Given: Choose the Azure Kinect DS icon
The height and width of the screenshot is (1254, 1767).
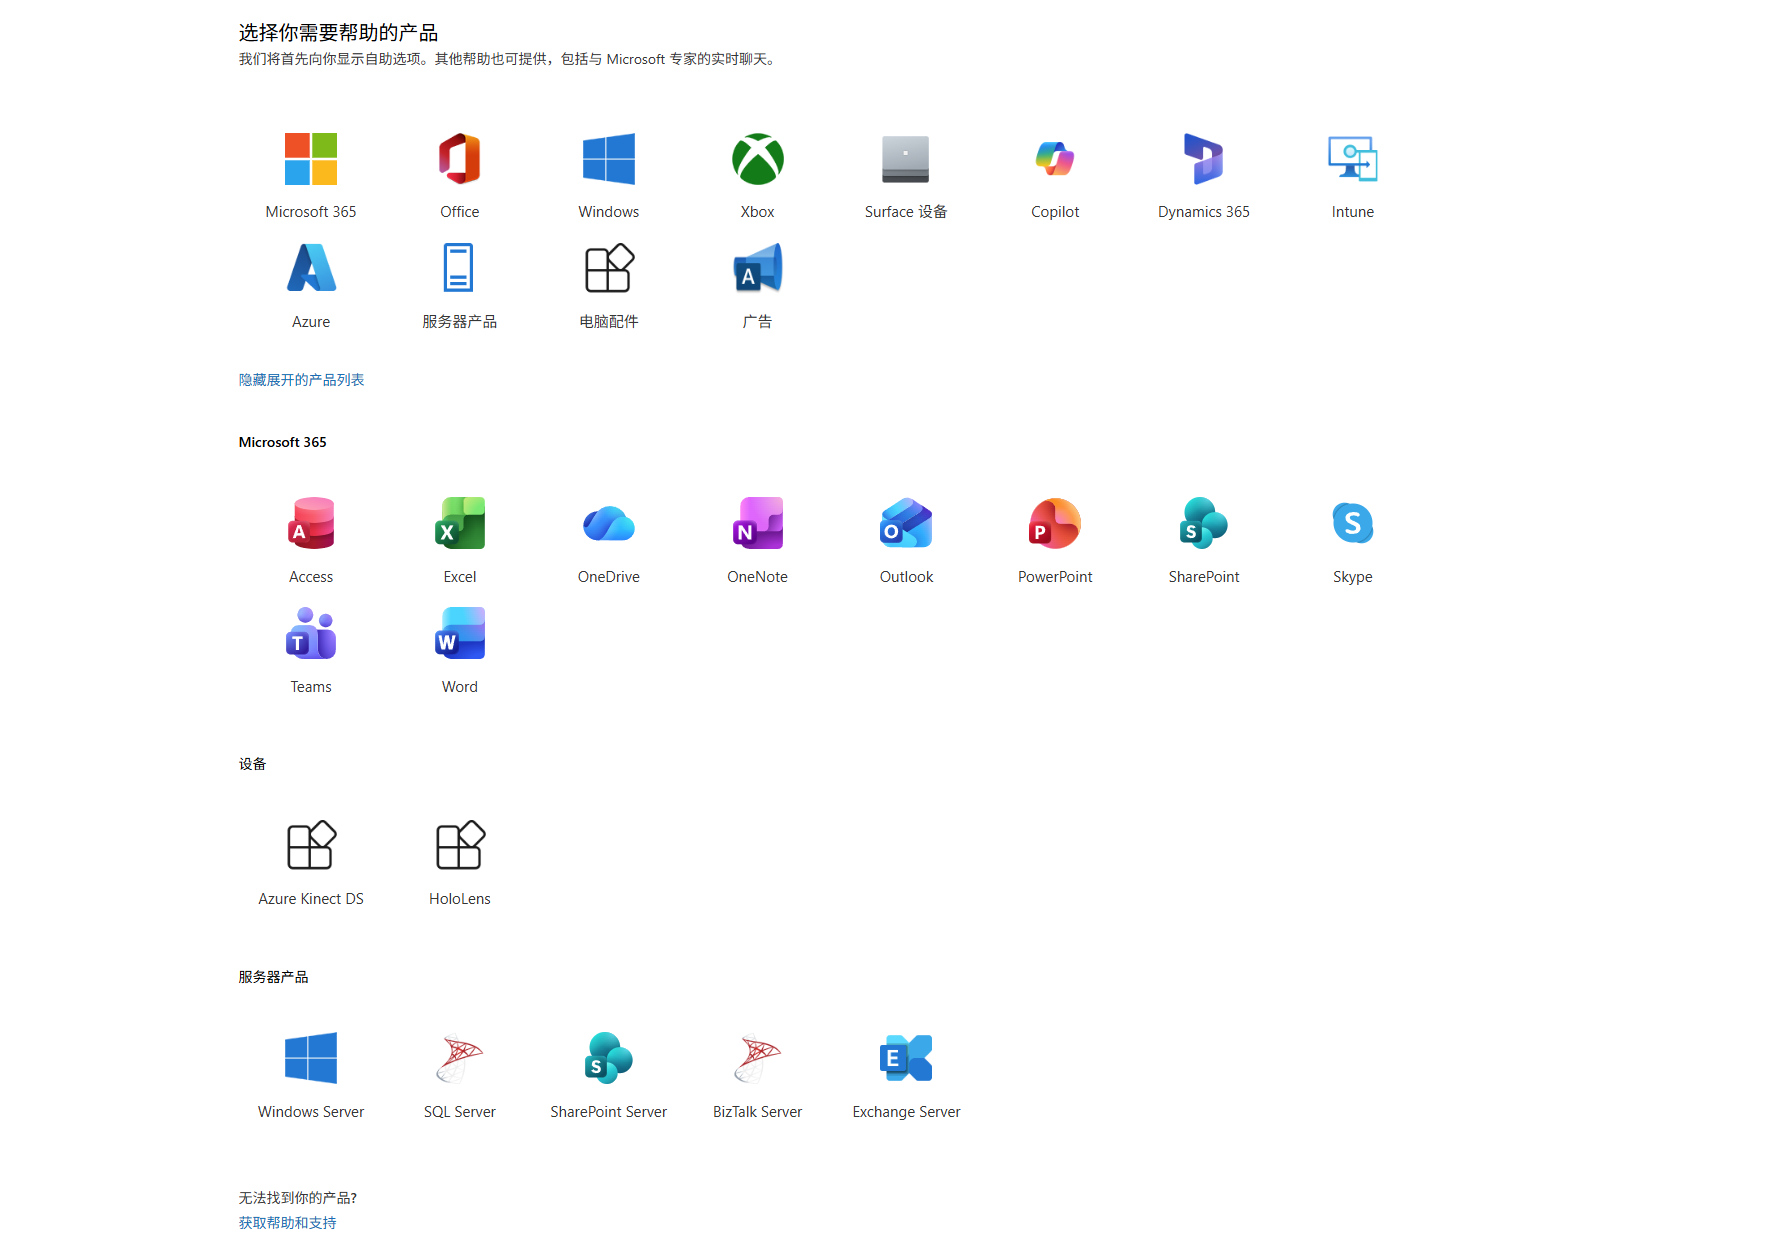Looking at the screenshot, I should pyautogui.click(x=311, y=845).
